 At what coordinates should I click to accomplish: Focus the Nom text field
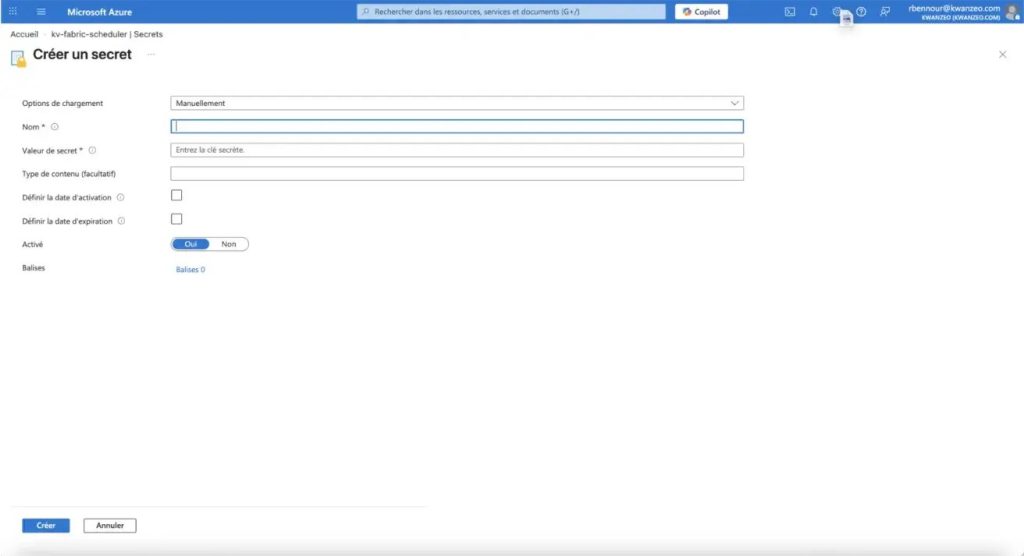tap(456, 126)
